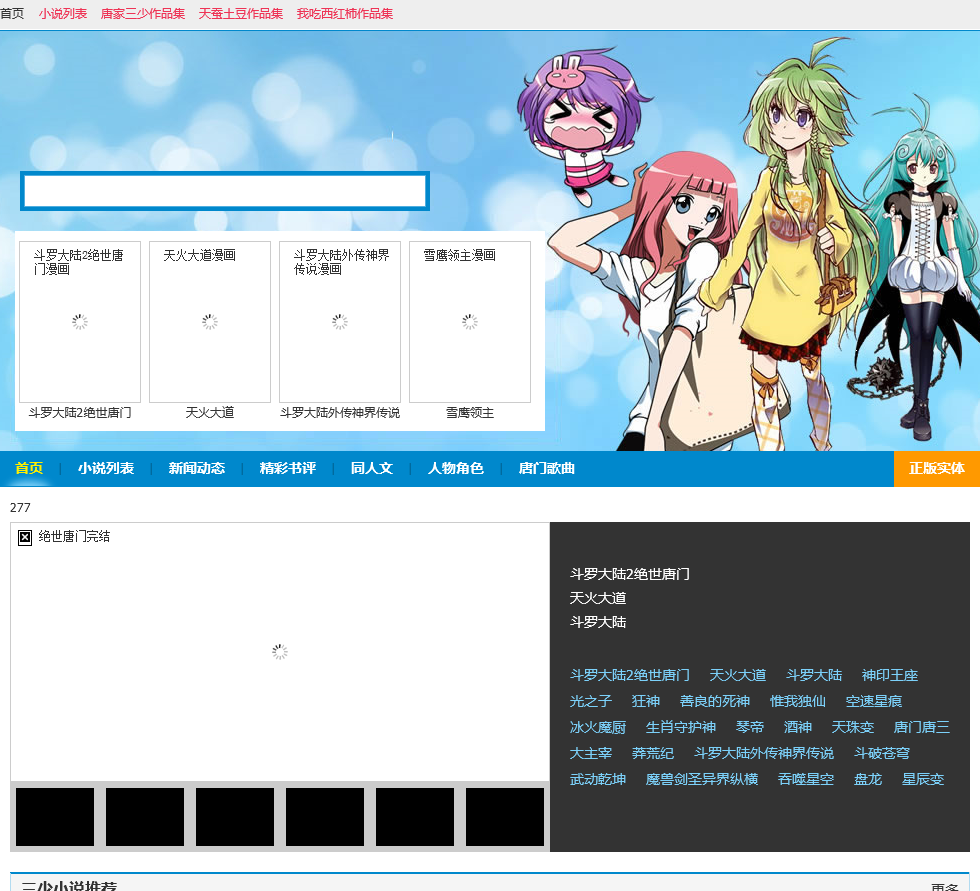Select third black slideshow thumbnail
The image size is (980, 891).
point(235,817)
